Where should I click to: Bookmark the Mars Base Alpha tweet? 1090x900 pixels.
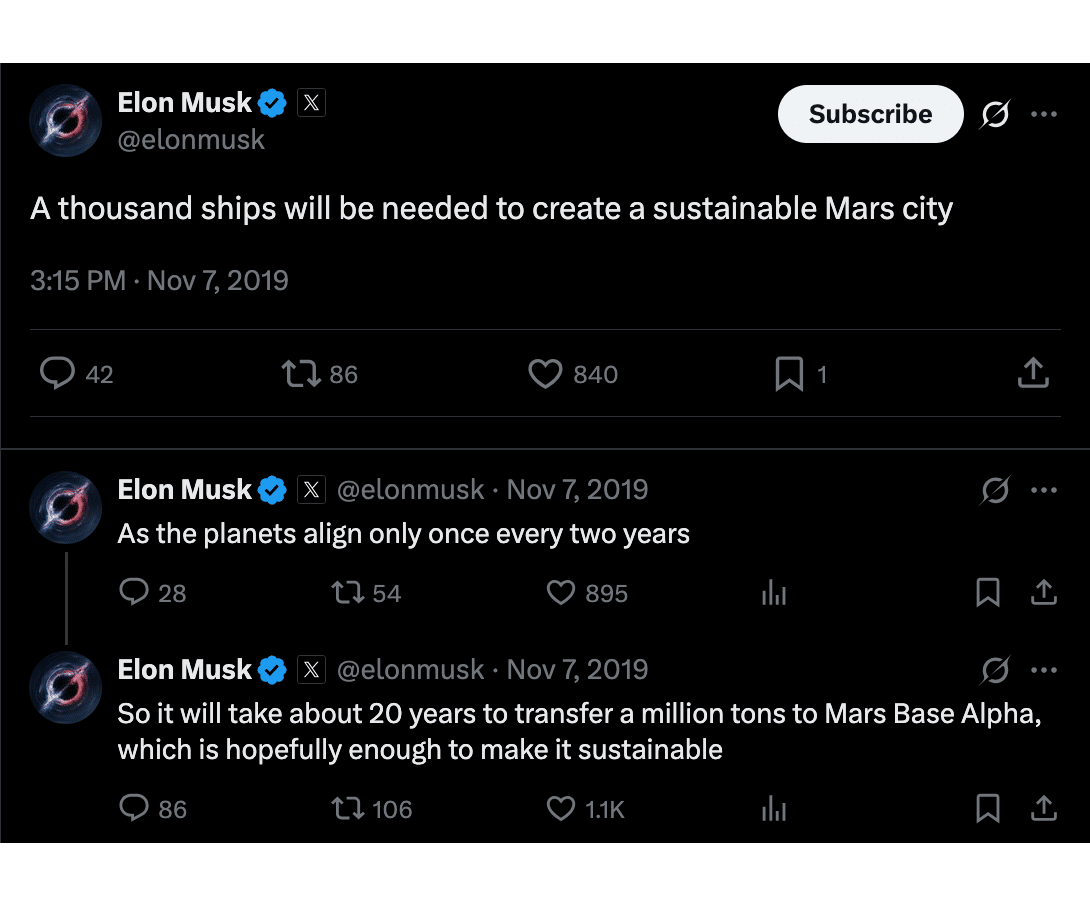pyautogui.click(x=988, y=808)
